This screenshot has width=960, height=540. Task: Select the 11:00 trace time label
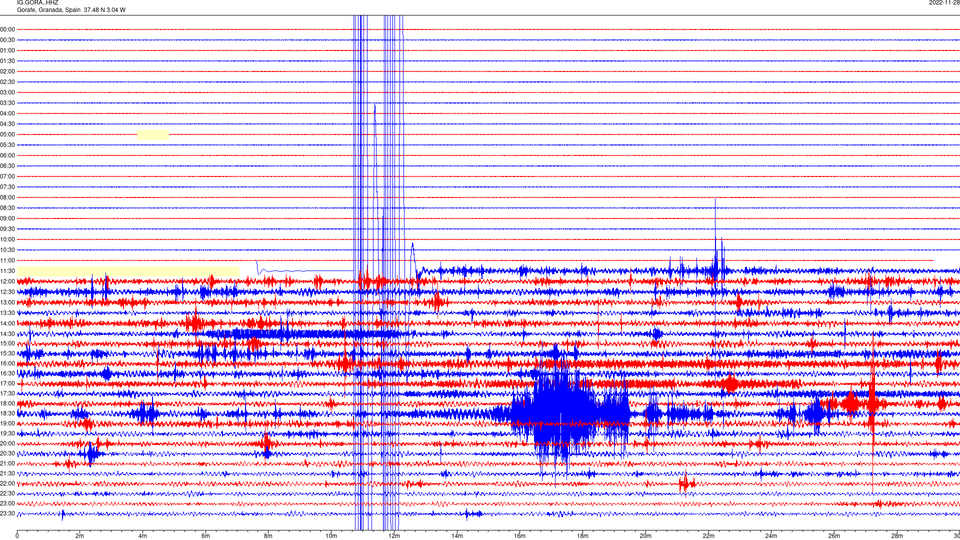(7, 260)
